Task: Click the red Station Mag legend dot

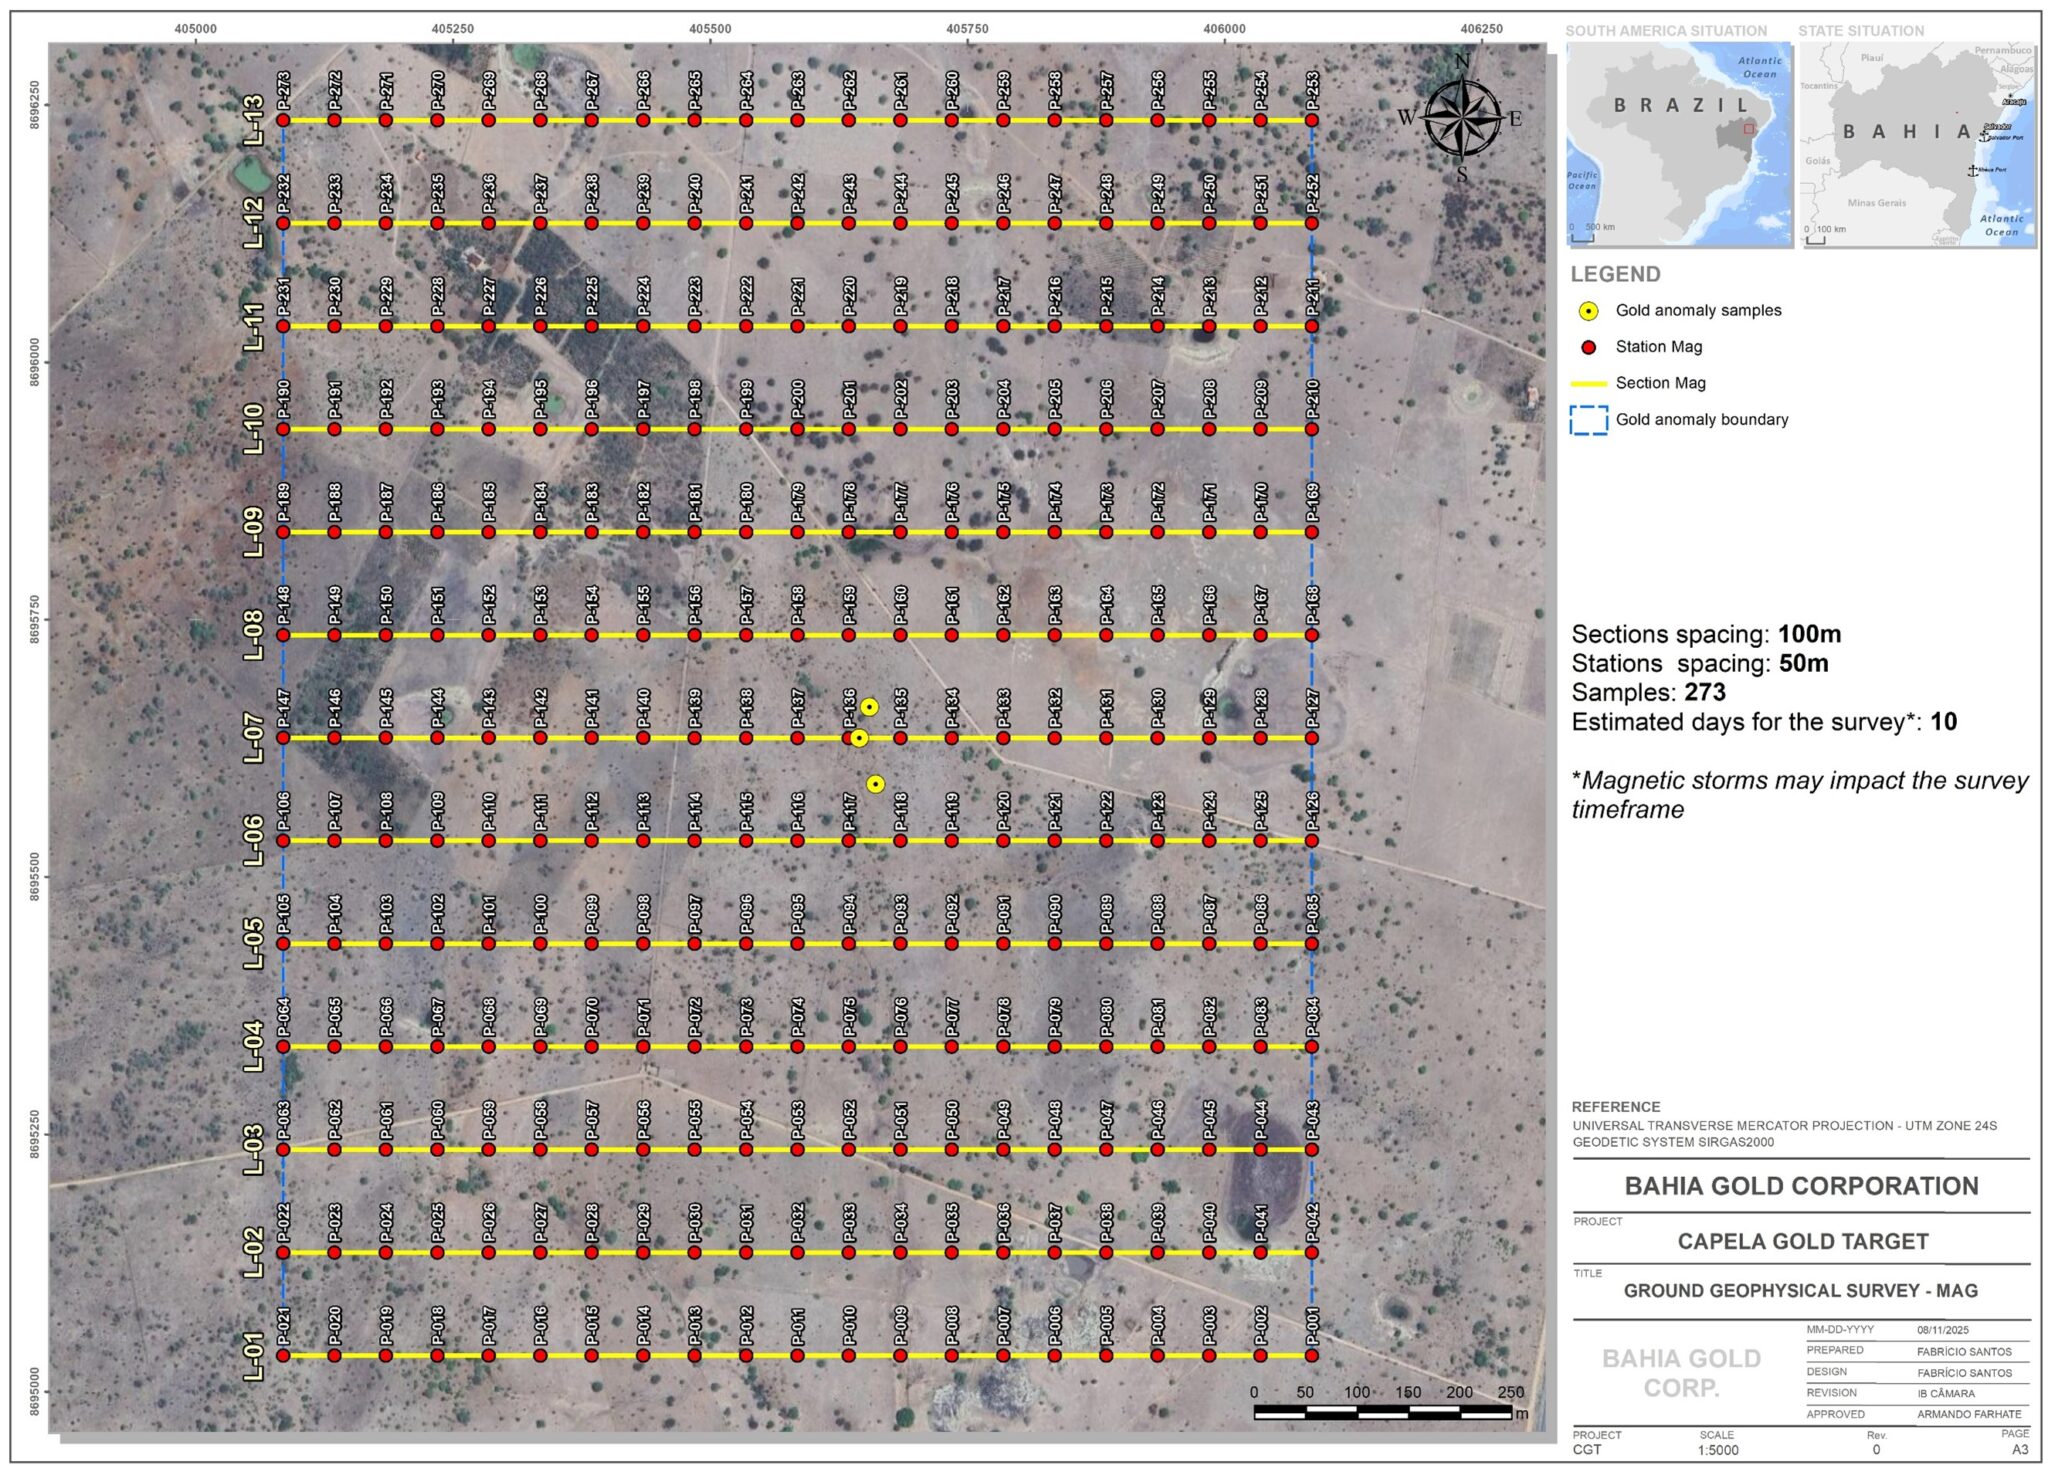Action: click(1588, 347)
